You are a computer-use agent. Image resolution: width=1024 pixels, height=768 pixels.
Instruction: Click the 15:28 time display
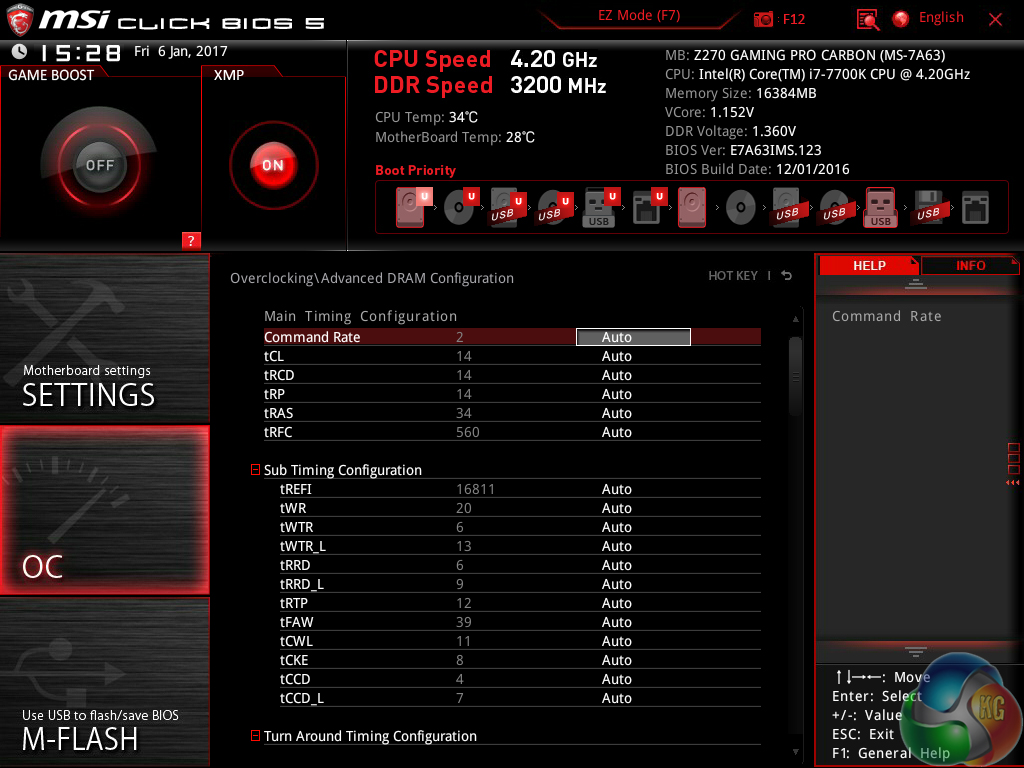[x=80, y=52]
